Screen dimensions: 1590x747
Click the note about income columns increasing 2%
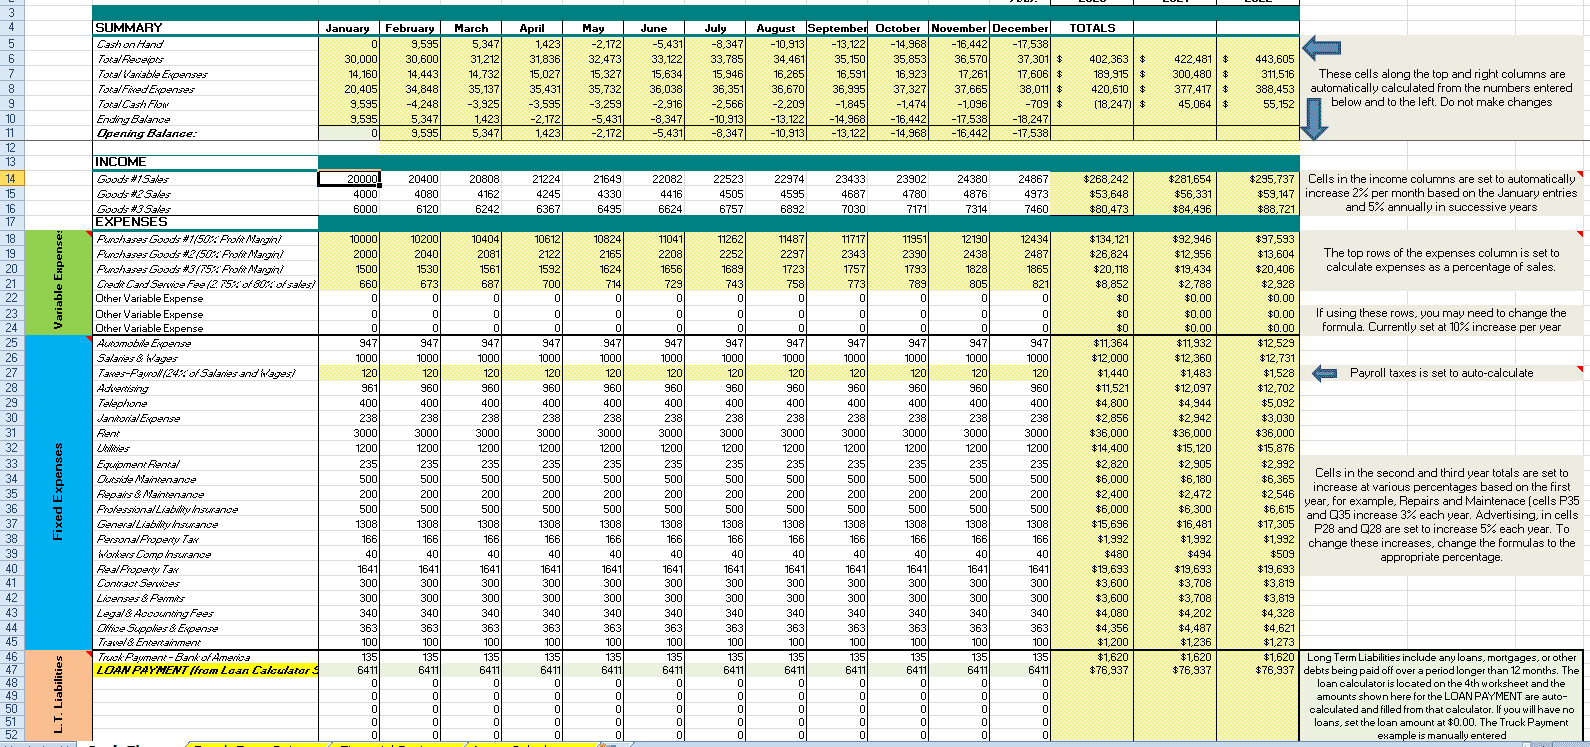pyautogui.click(x=1441, y=193)
